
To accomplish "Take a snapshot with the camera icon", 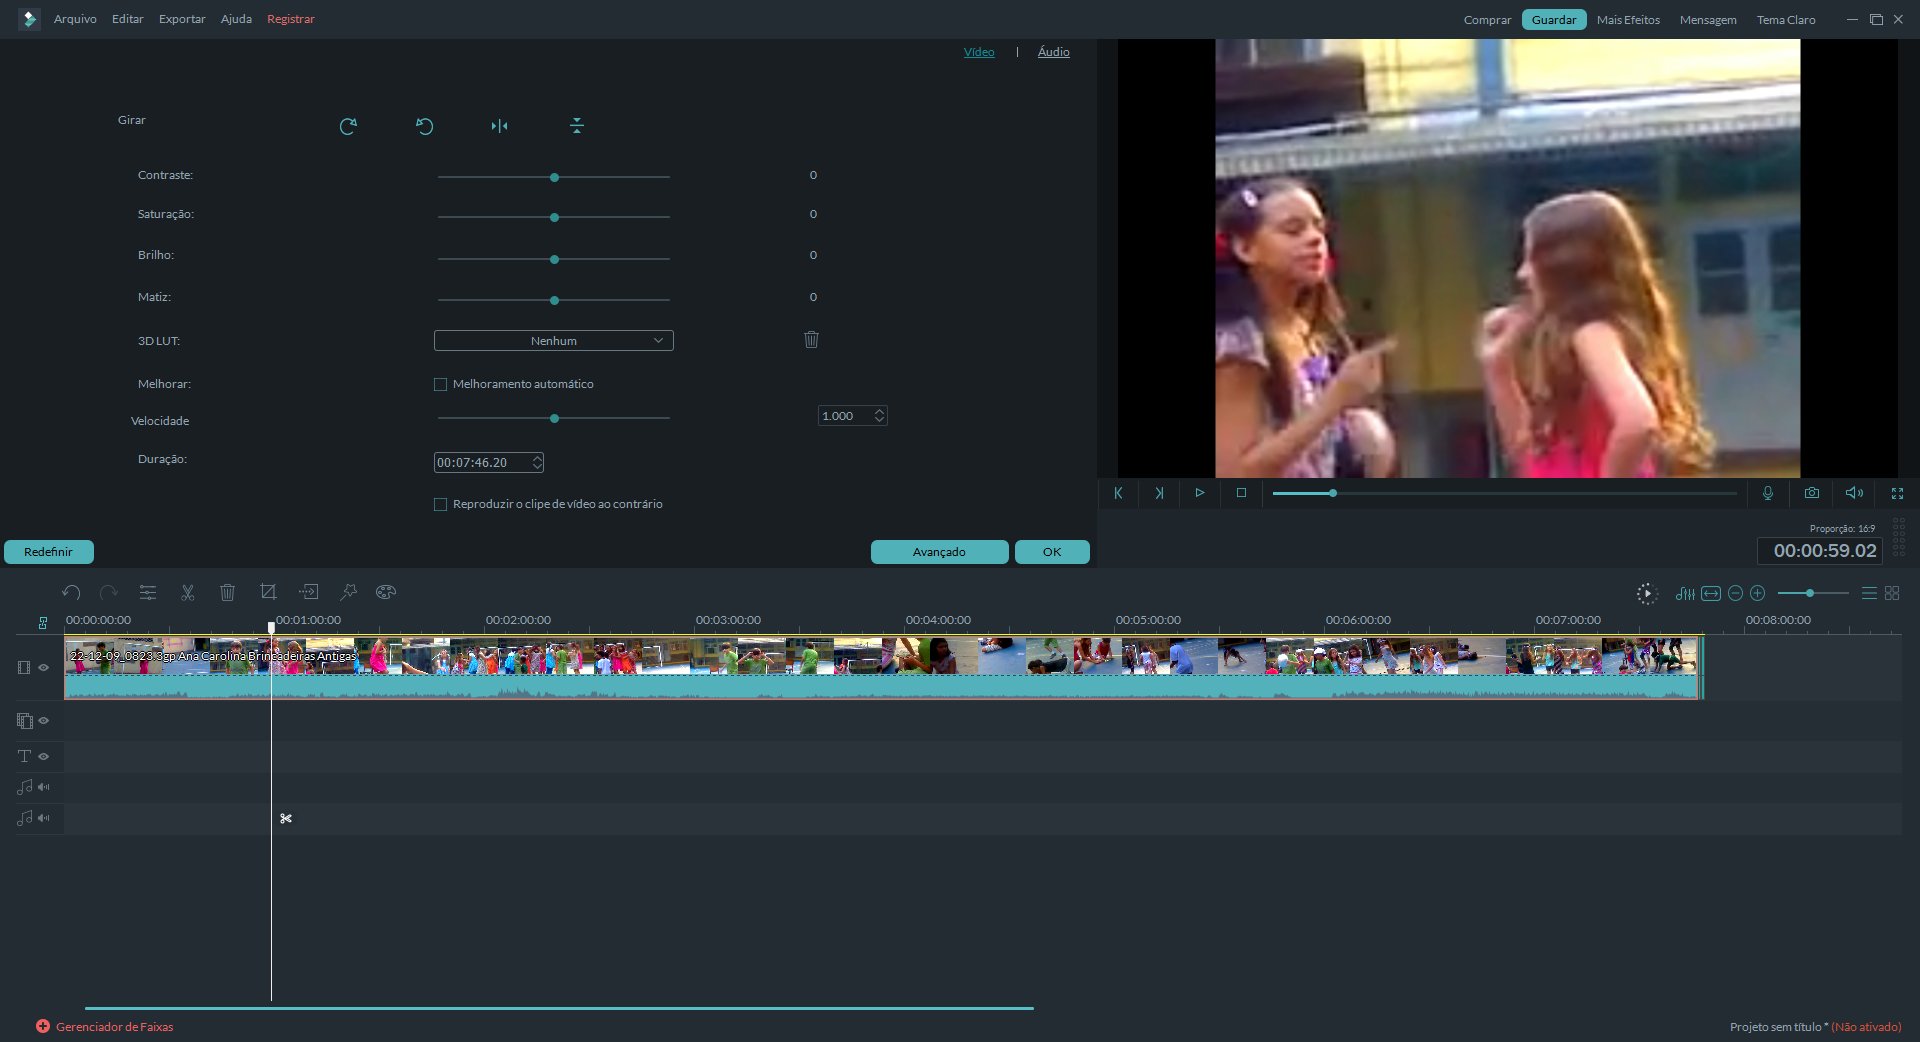I will pos(1811,493).
